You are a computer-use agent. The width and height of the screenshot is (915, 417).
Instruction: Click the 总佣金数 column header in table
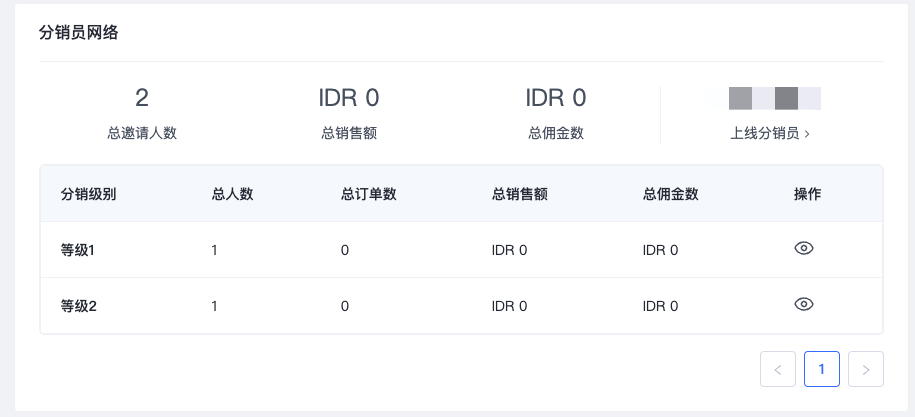[x=671, y=194]
